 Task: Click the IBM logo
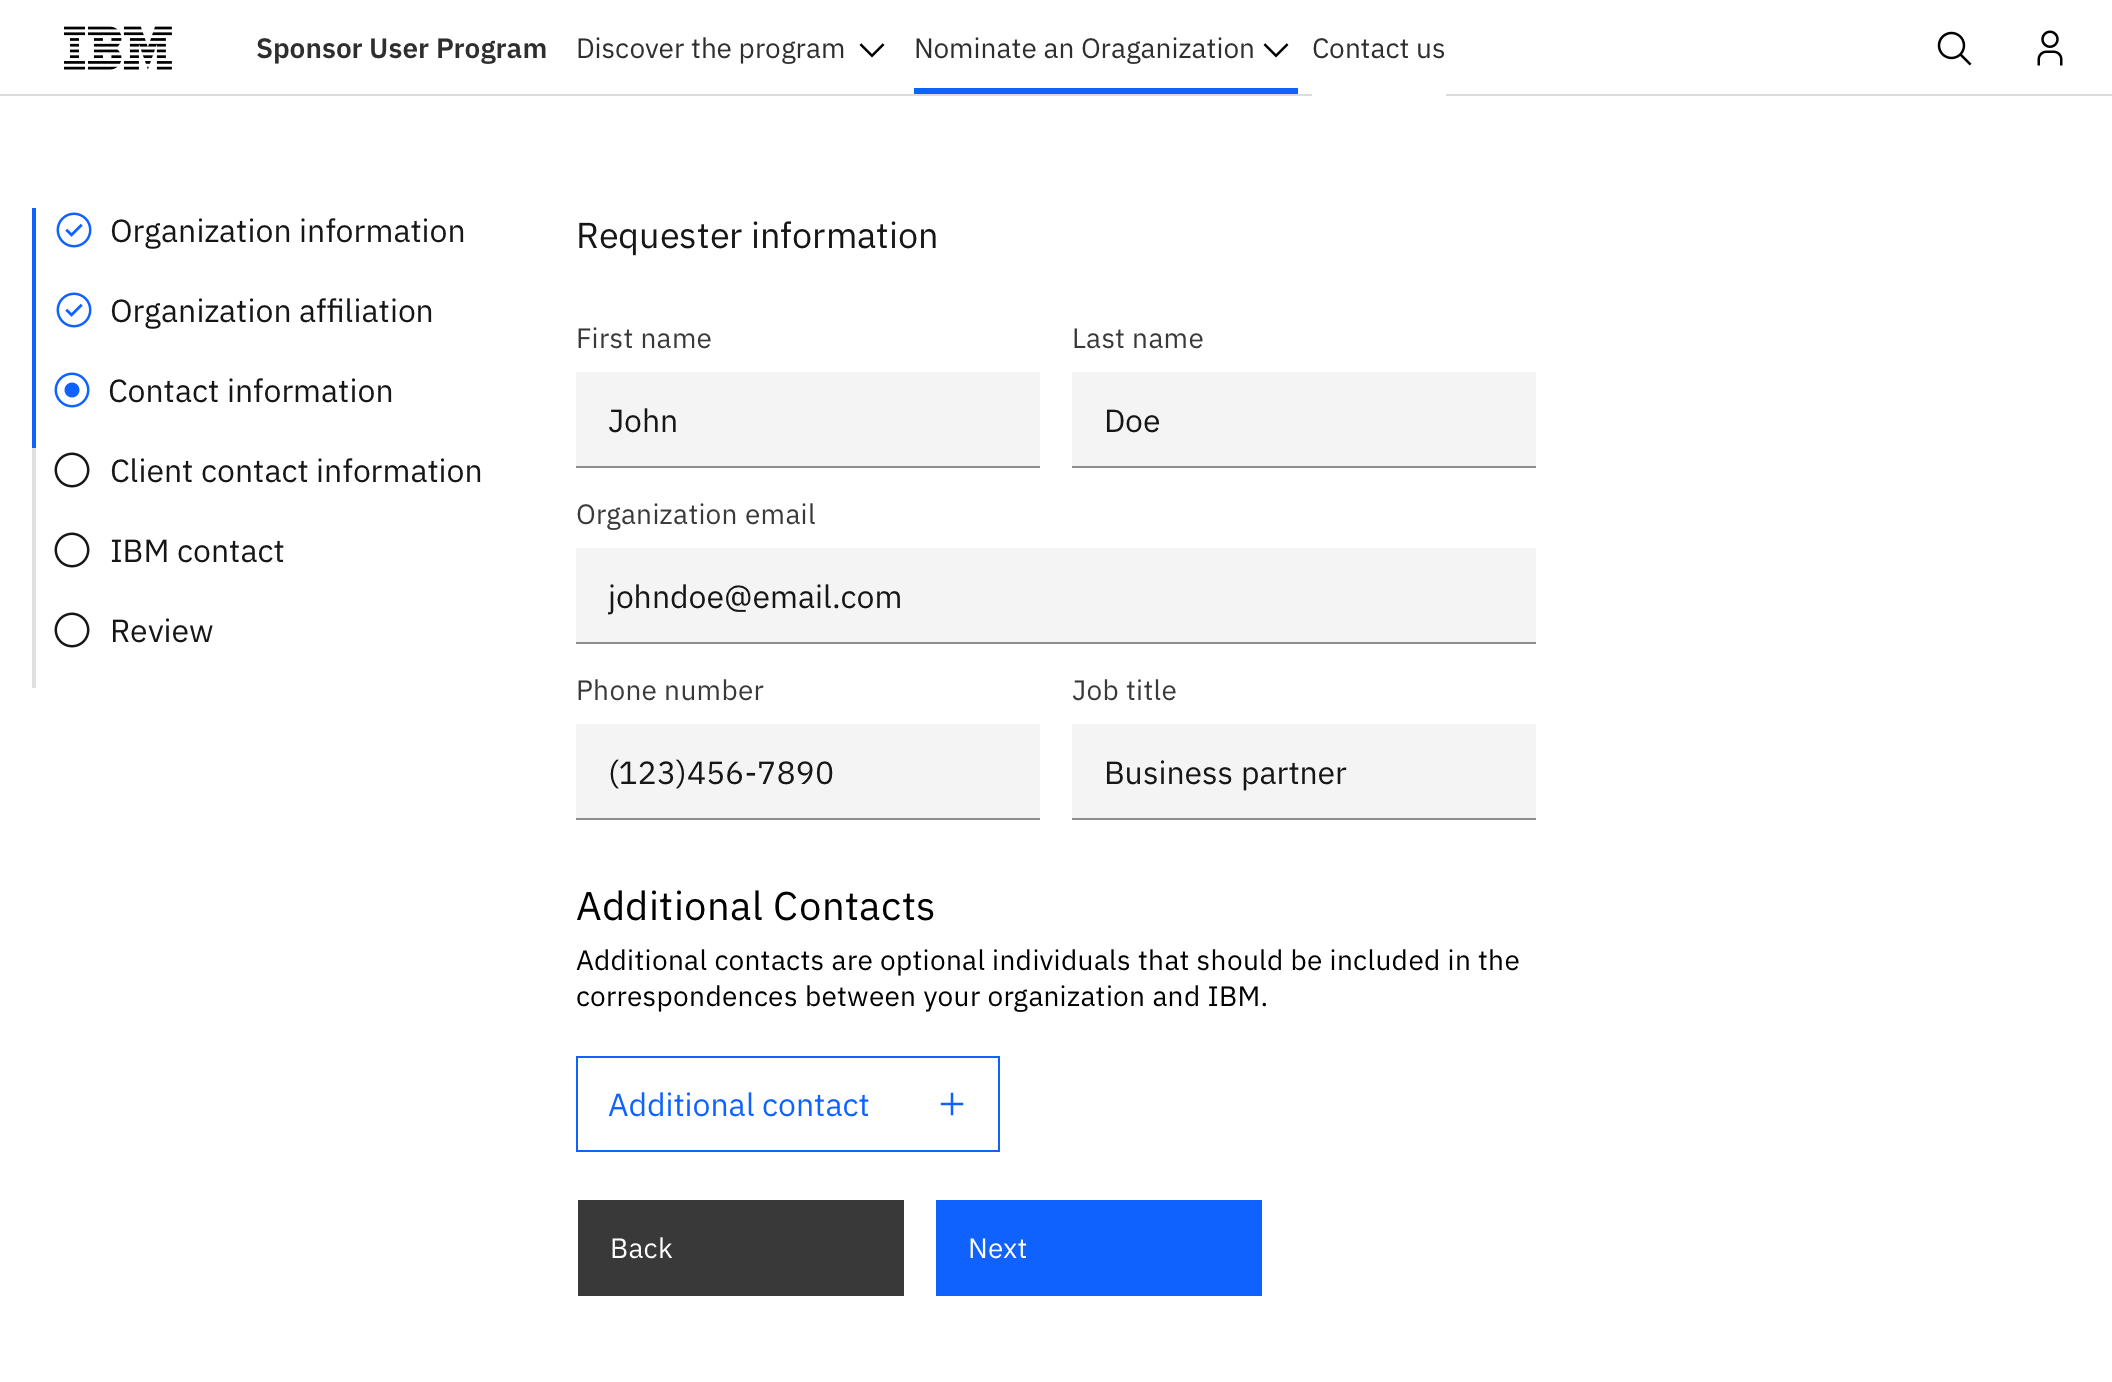point(118,48)
